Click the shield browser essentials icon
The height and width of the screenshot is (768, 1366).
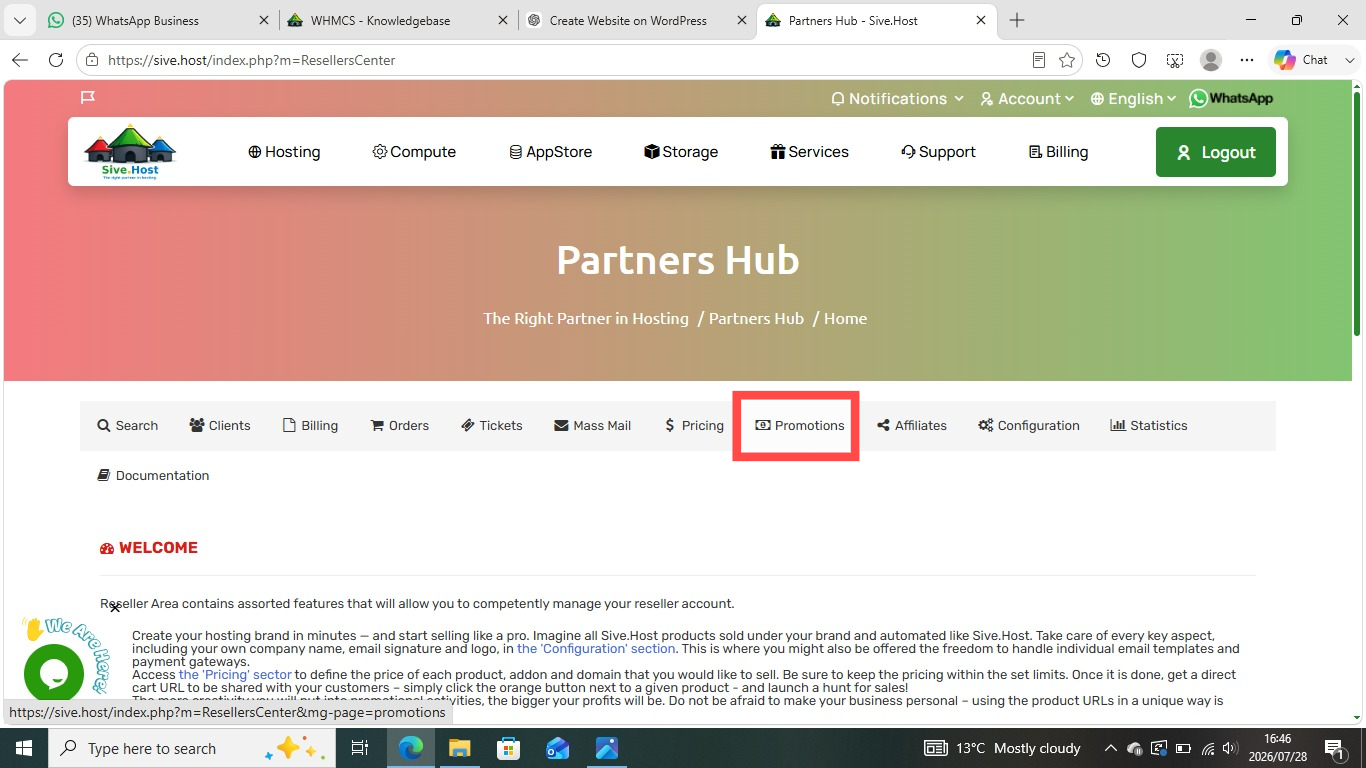tap(1139, 60)
